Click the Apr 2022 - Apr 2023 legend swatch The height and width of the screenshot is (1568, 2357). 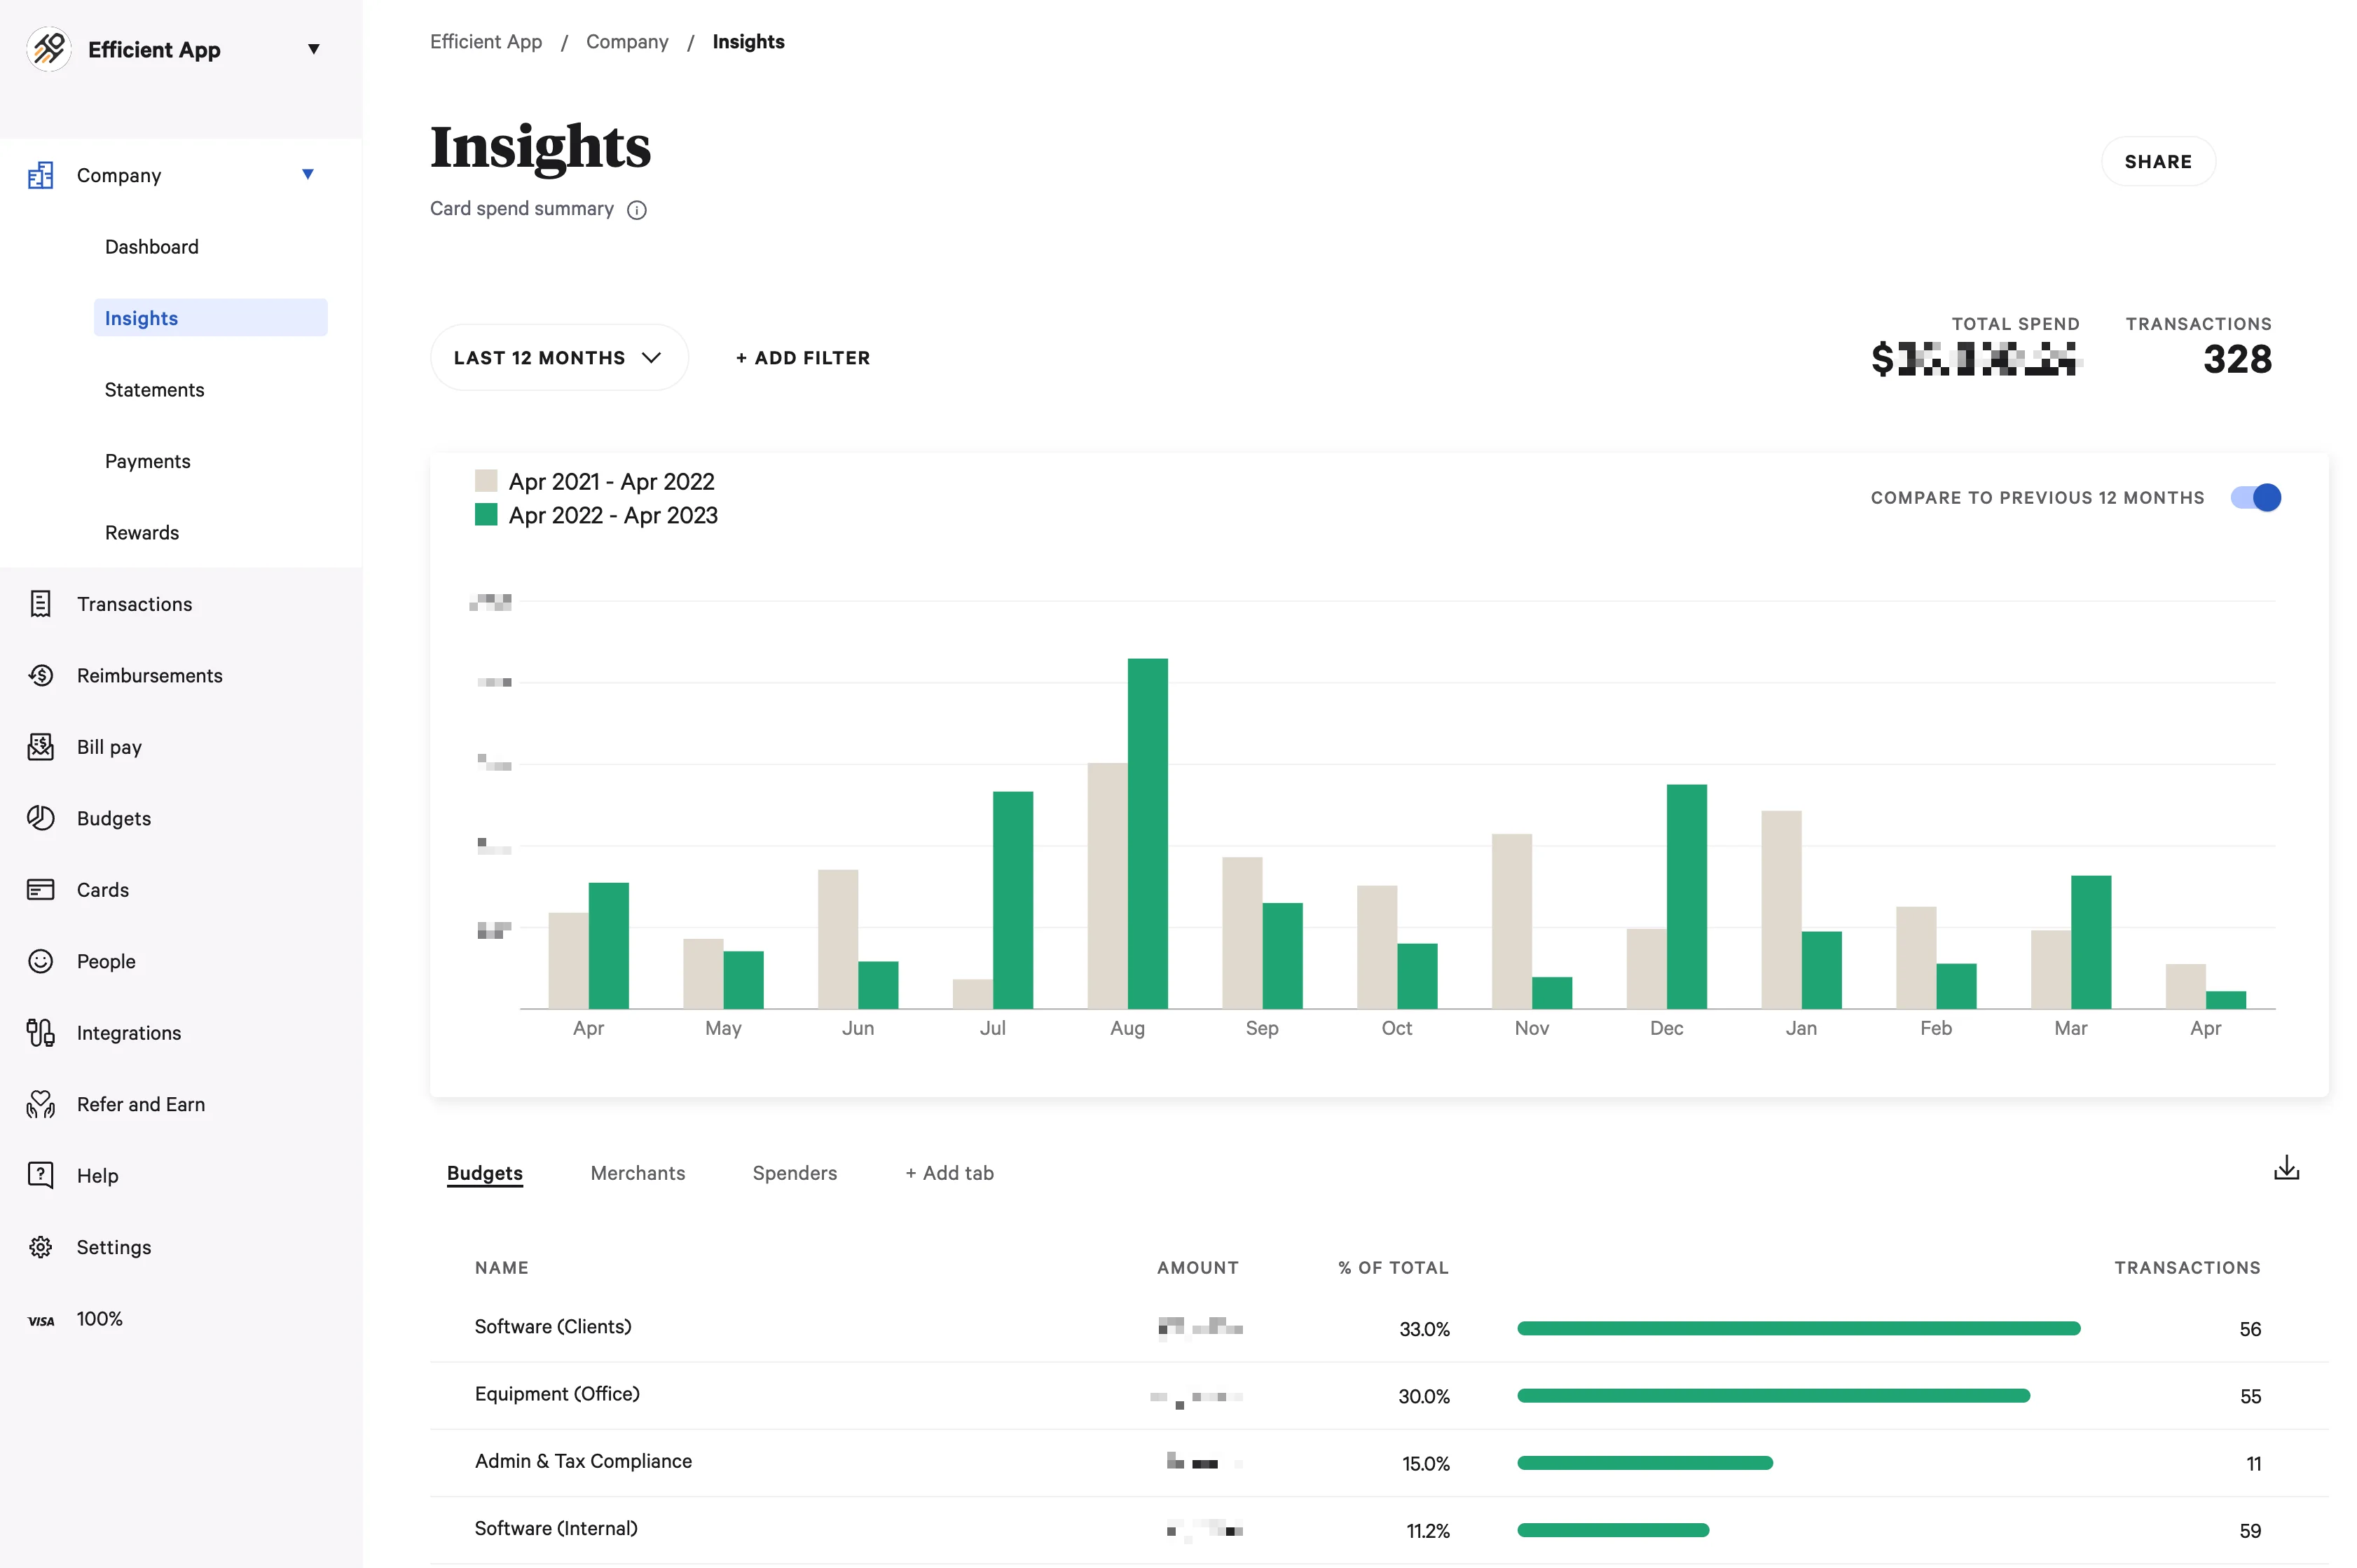tap(487, 514)
